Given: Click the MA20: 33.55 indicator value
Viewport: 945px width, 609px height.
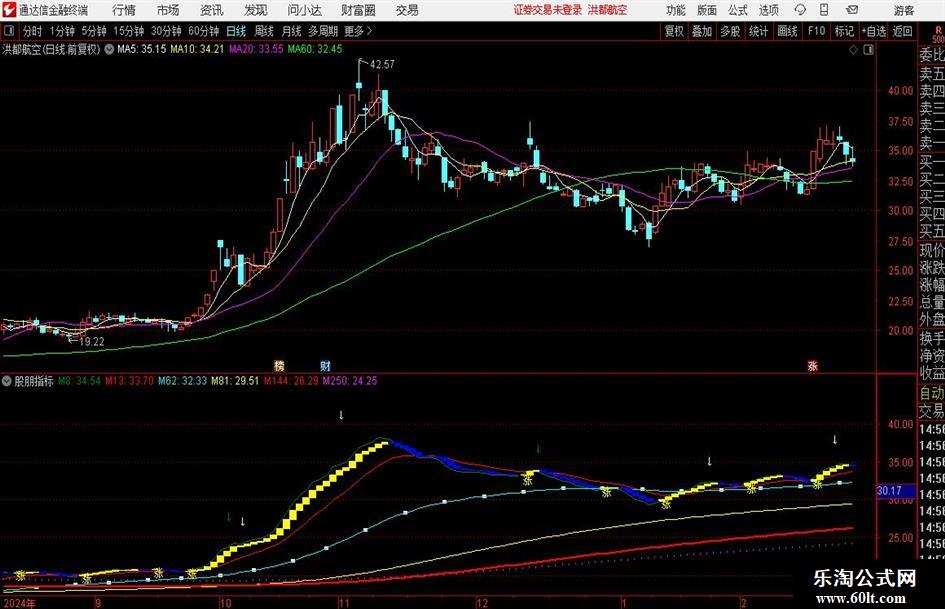Looking at the screenshot, I should 256,49.
